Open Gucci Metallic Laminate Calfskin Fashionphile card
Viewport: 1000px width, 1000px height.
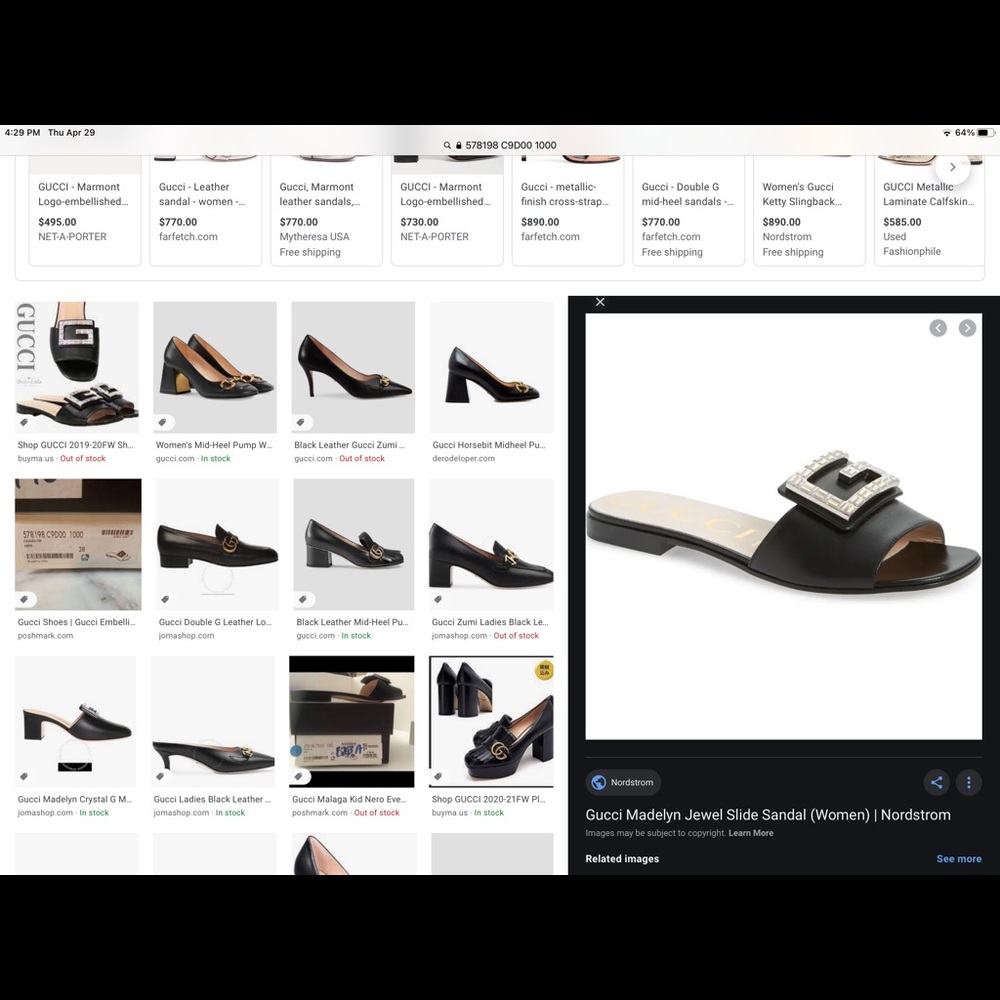point(929,210)
